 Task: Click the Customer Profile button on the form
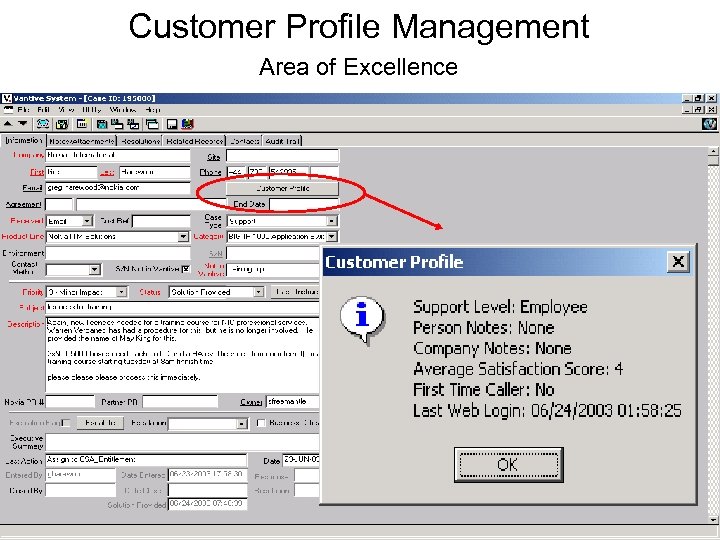point(282,188)
